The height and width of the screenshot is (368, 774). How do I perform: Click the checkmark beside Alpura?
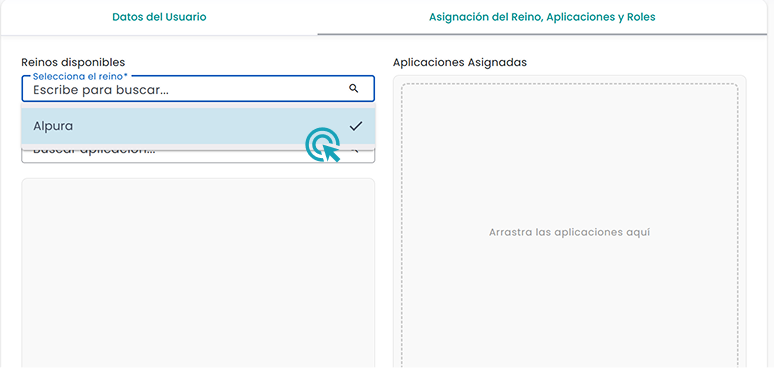click(x=355, y=126)
